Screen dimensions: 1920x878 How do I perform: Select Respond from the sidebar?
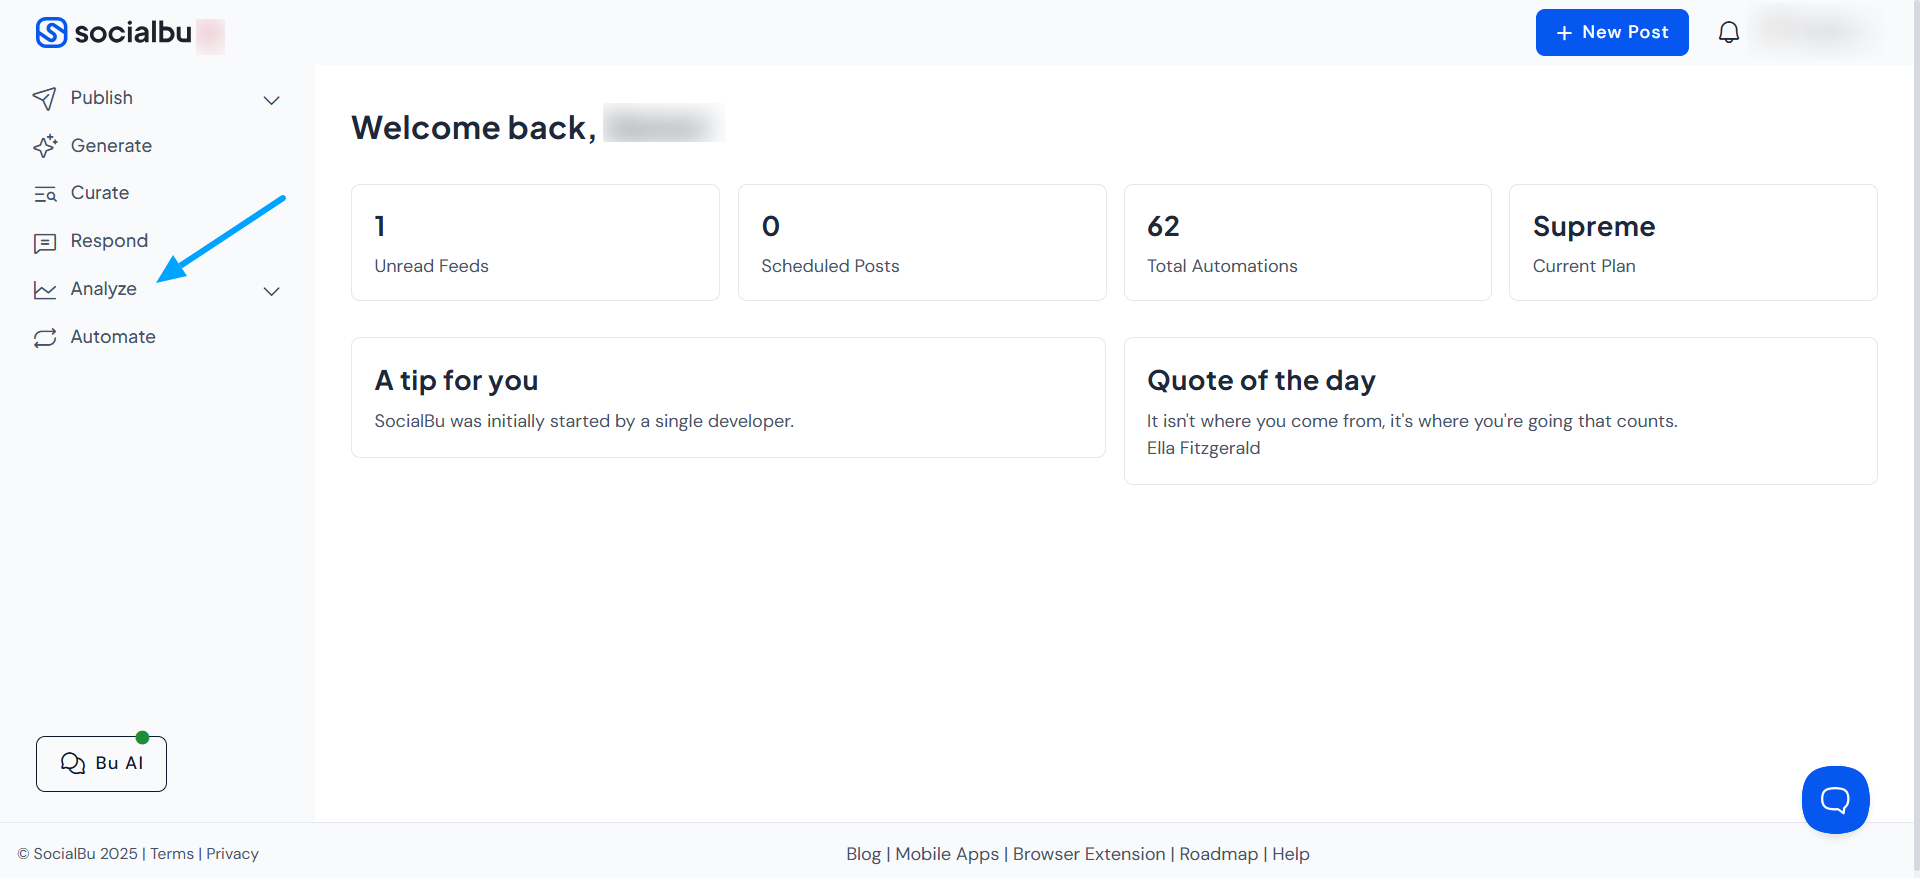(x=109, y=241)
